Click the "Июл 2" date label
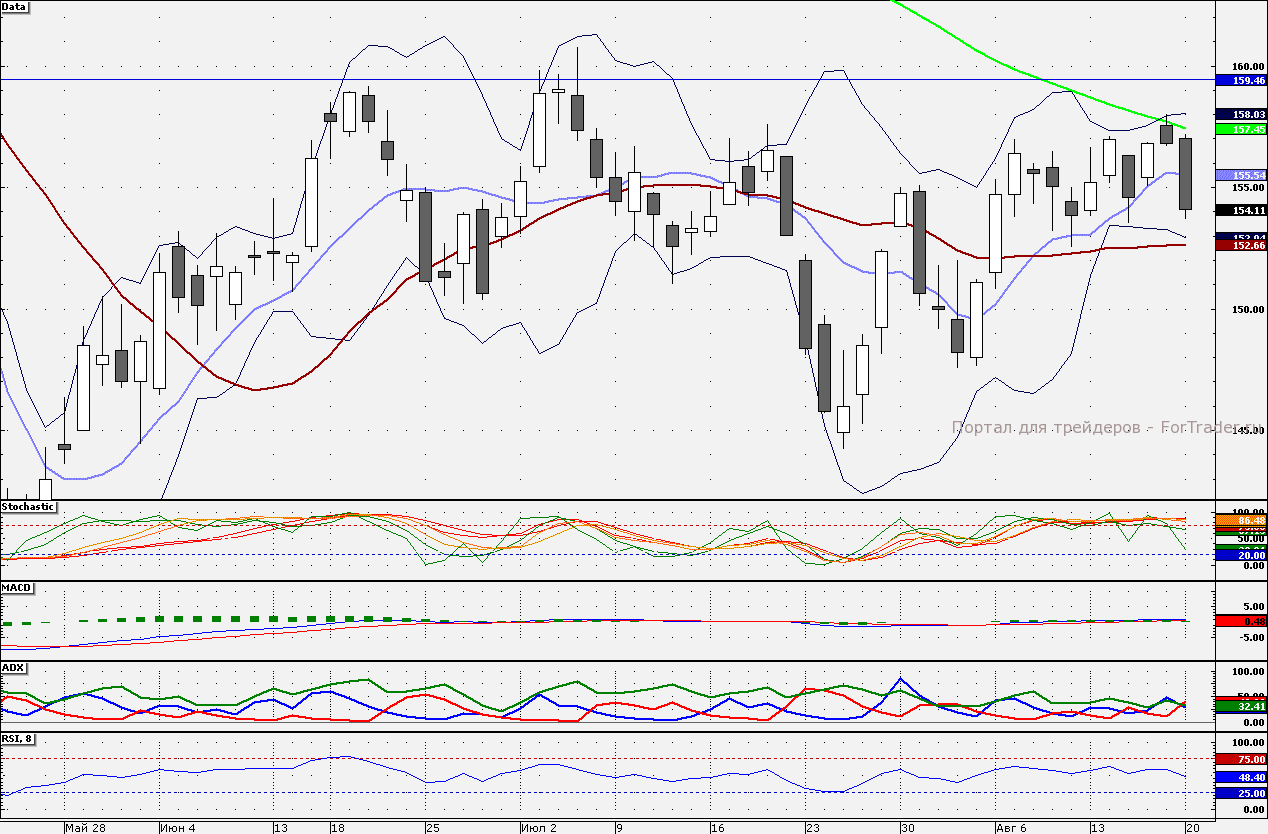Viewport: 1268px width, 834px height. [539, 828]
